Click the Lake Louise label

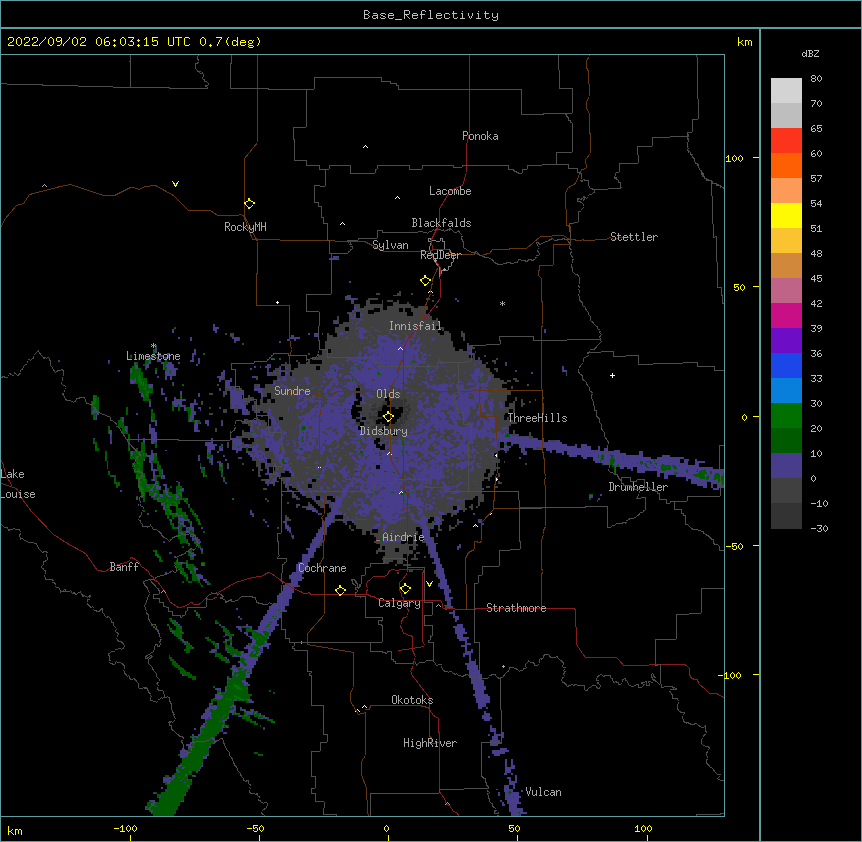pos(18,484)
